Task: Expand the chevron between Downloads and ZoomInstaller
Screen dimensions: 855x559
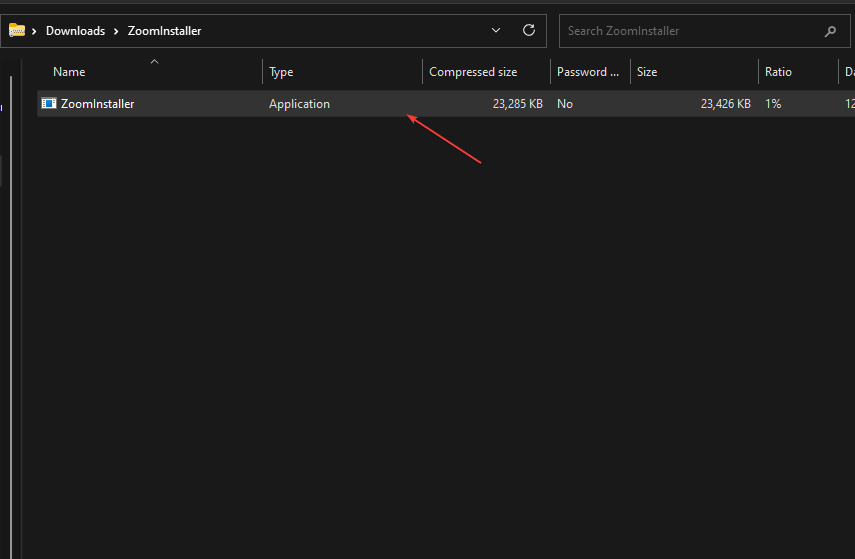Action: [x=116, y=31]
